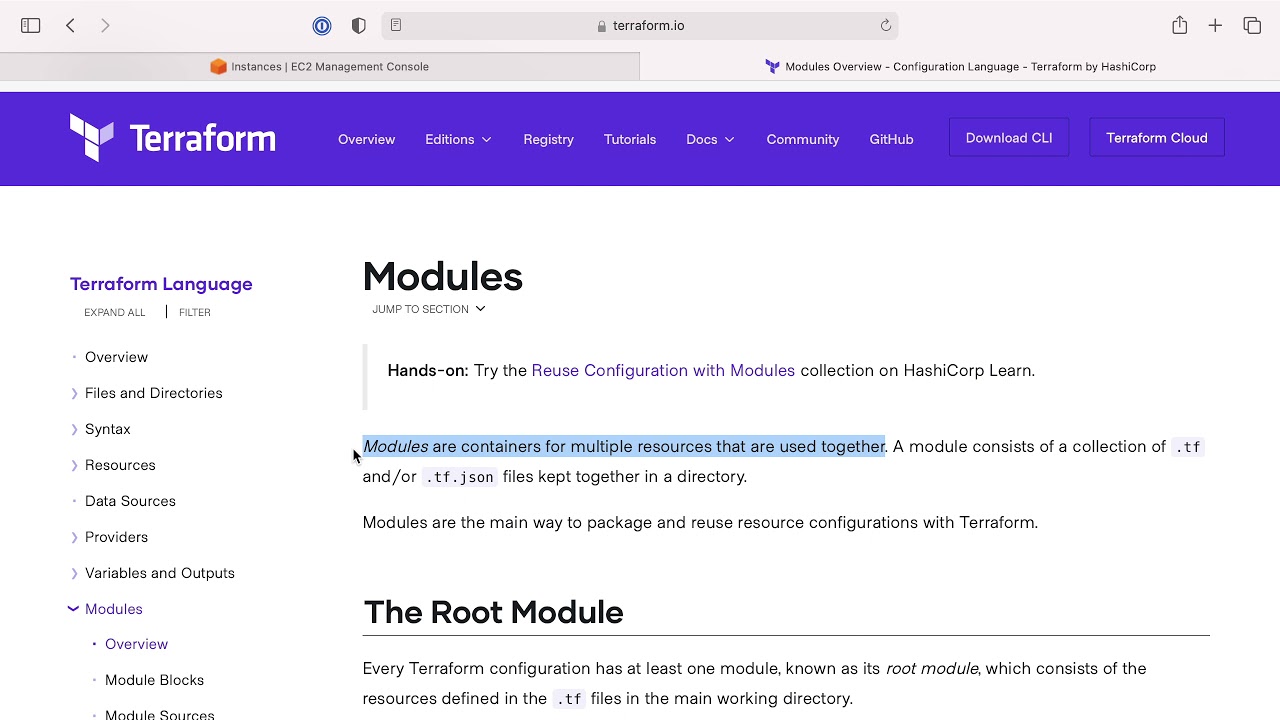Open the Editions dropdown menu

pyautogui.click(x=458, y=139)
